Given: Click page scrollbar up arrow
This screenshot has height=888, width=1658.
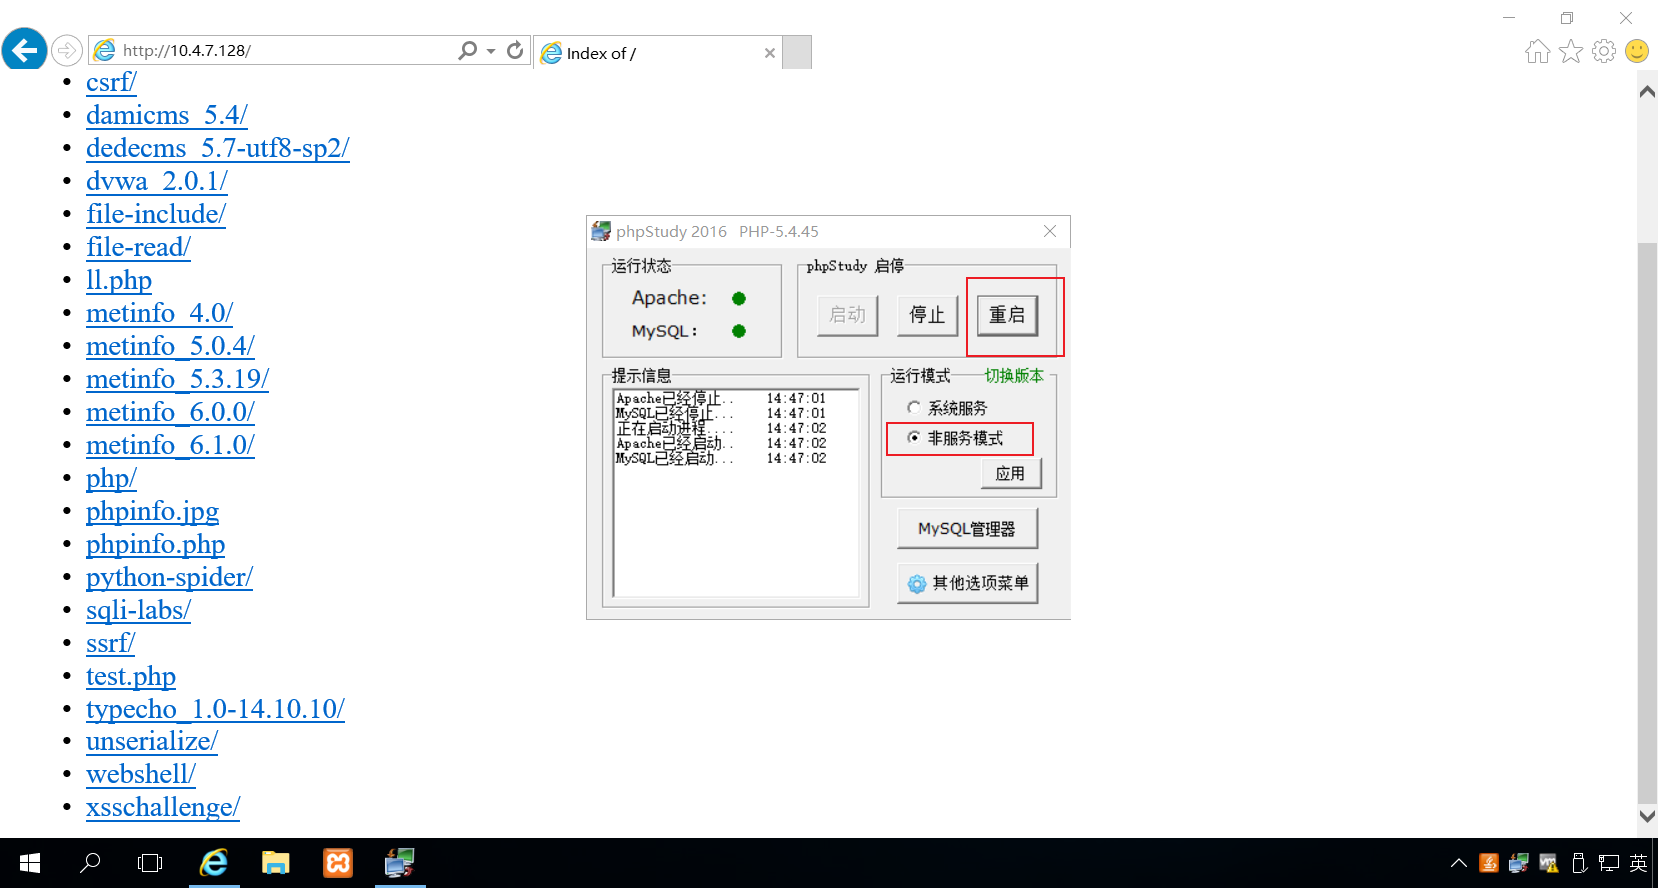Looking at the screenshot, I should tap(1647, 92).
